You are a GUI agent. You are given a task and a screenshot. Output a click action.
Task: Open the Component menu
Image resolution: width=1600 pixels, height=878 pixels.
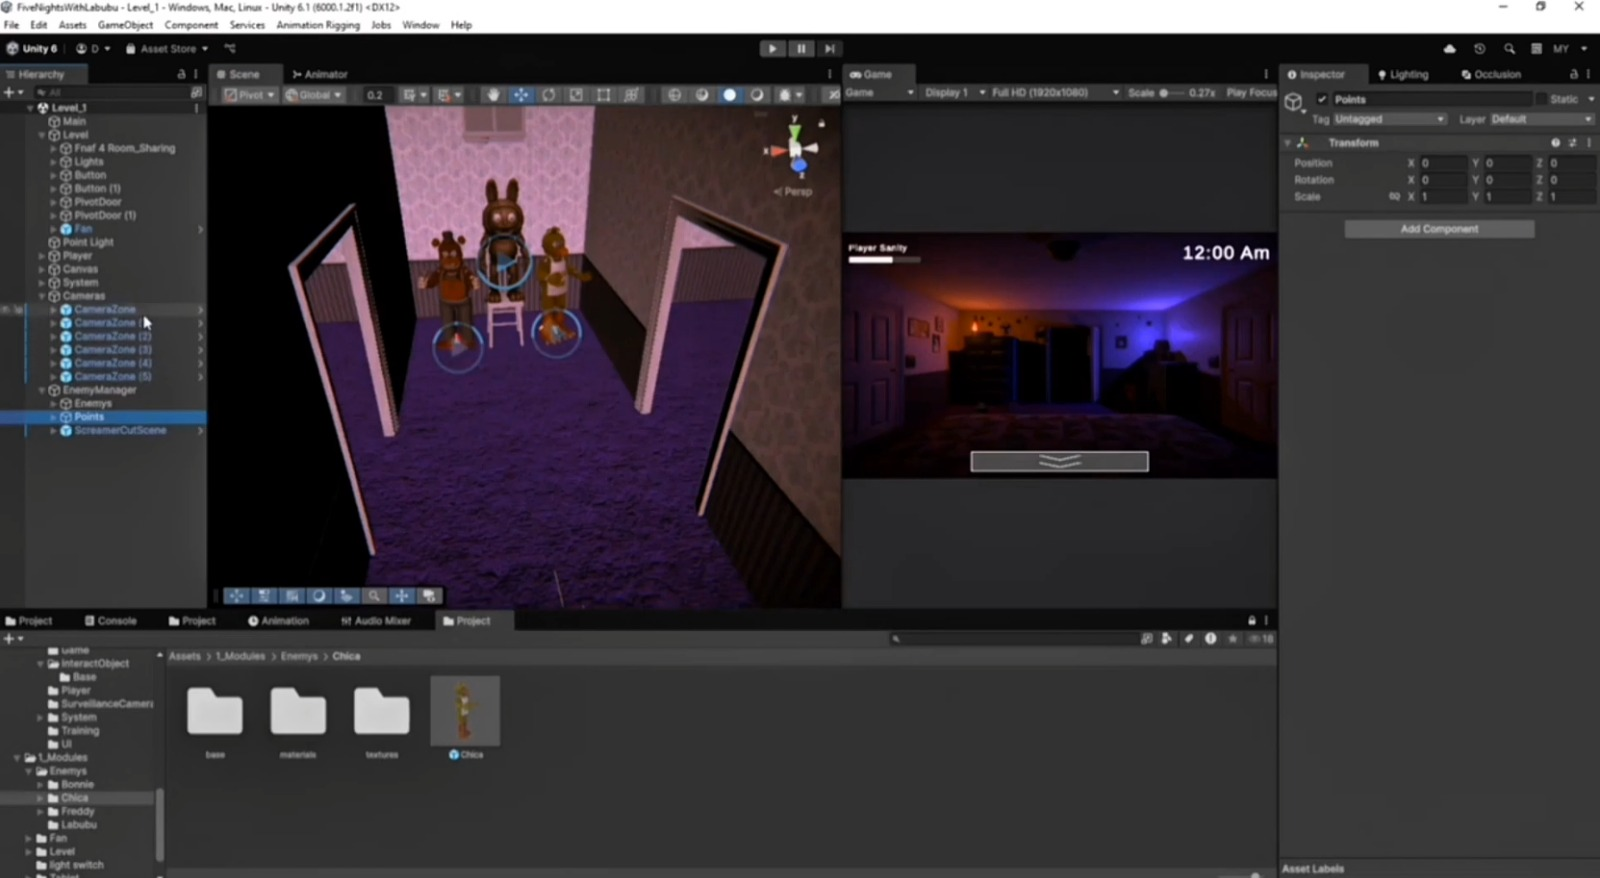(x=191, y=25)
